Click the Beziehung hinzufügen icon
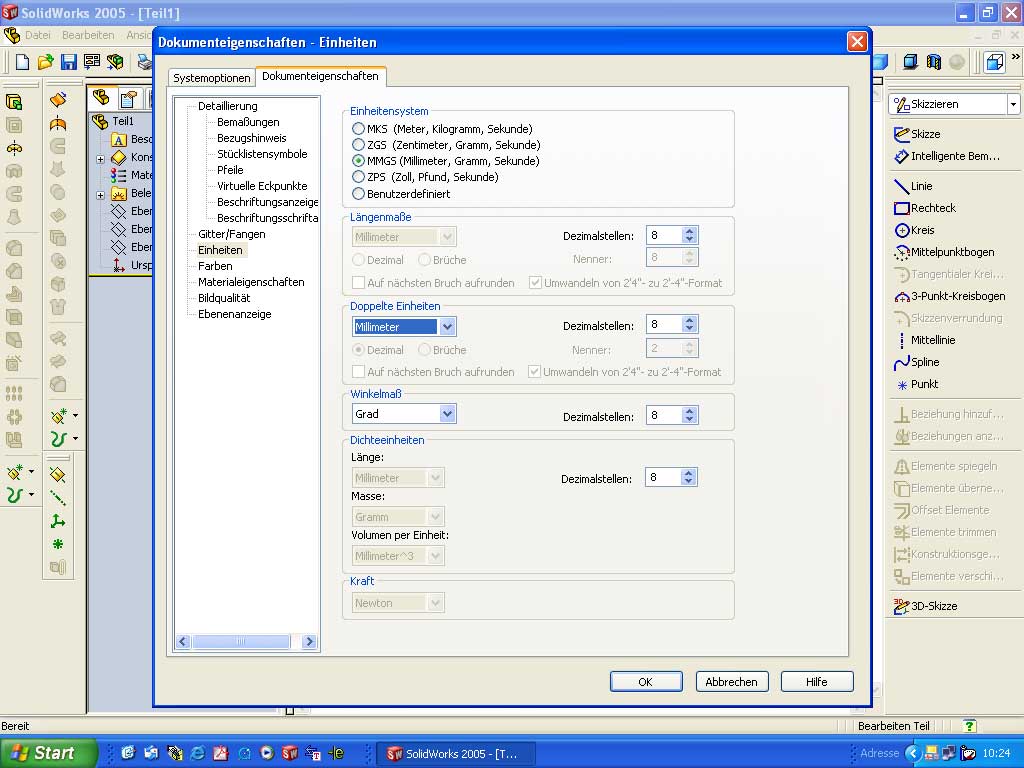Viewport: 1024px width, 768px height. (901, 415)
